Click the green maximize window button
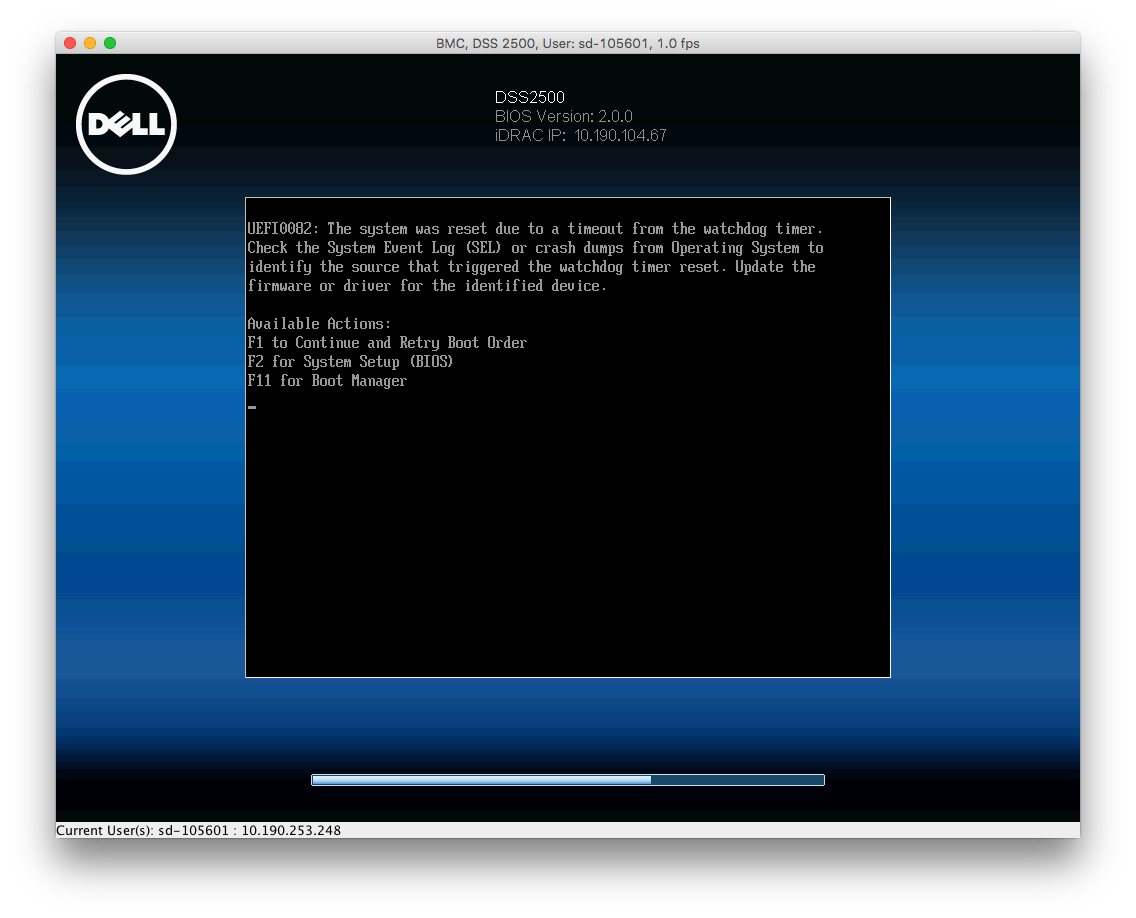The width and height of the screenshot is (1136, 918). click(x=110, y=43)
